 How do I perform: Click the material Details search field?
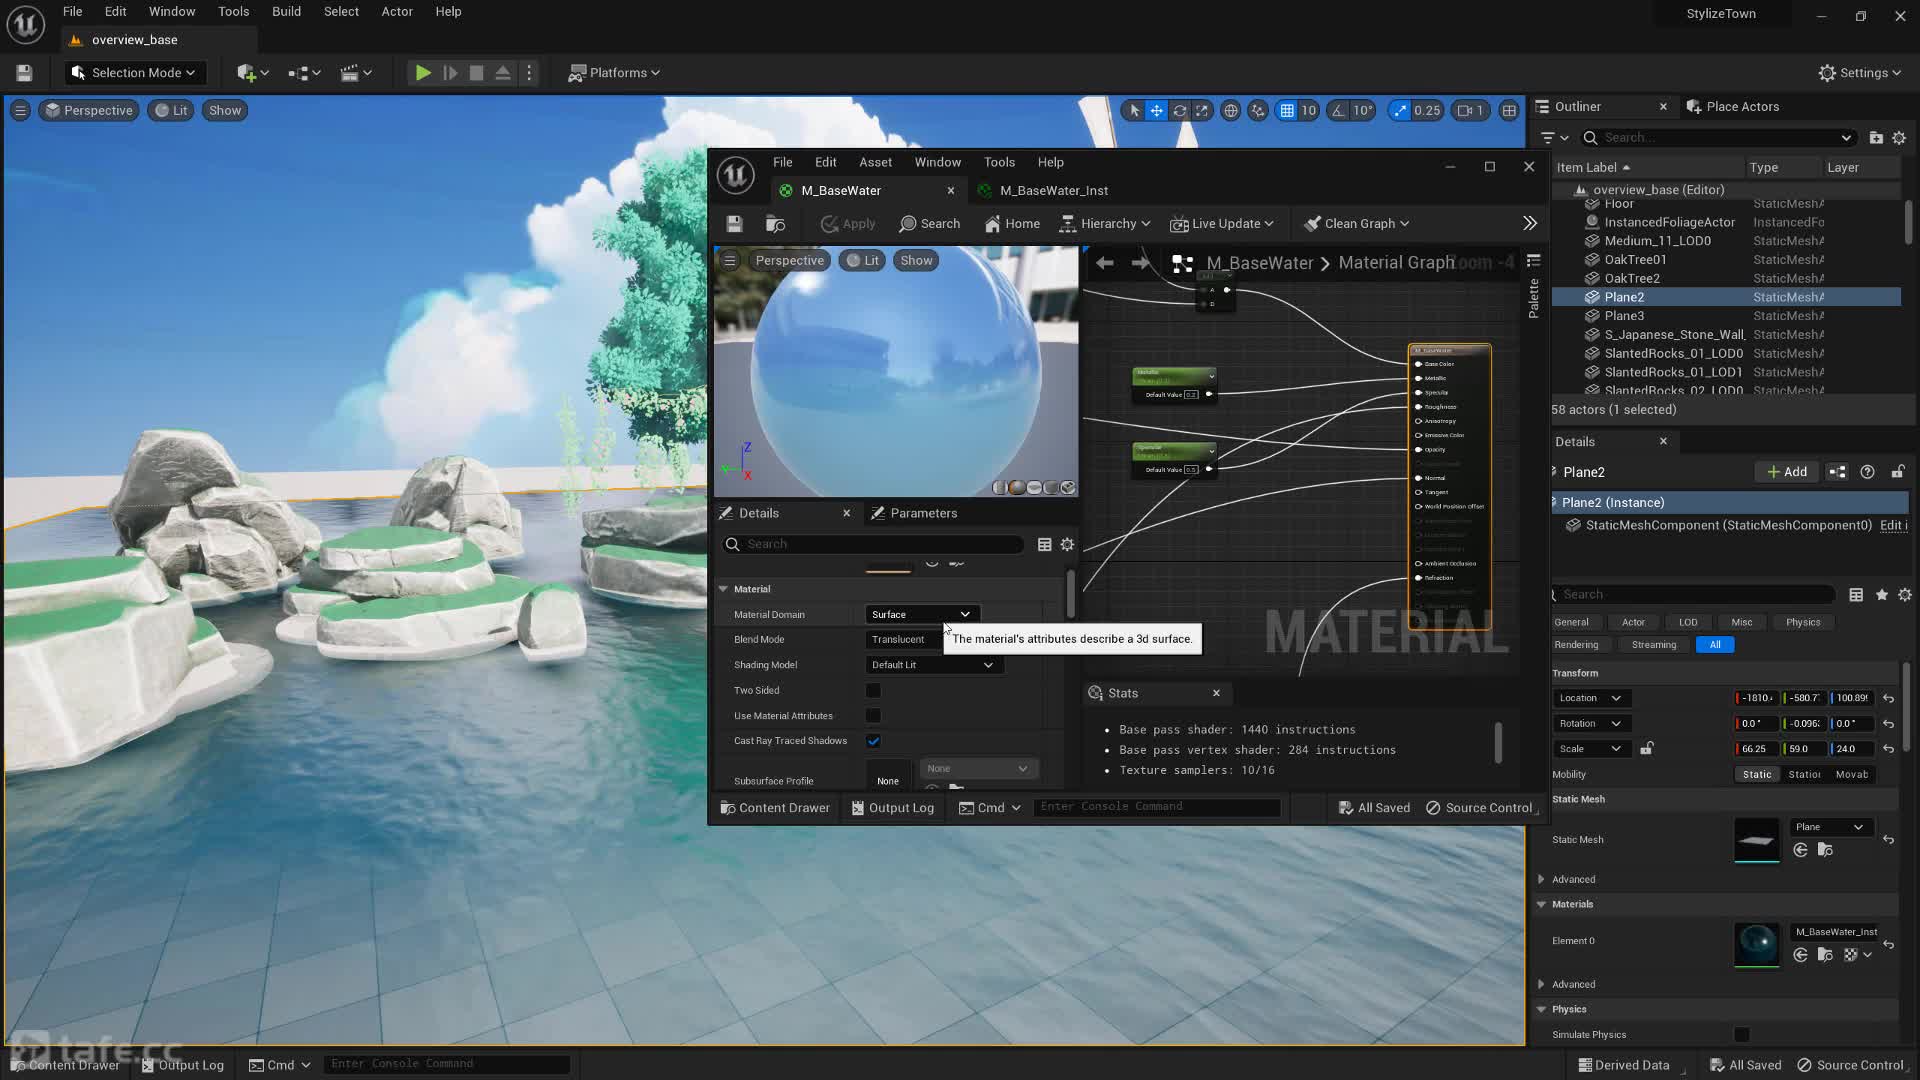[872, 545]
